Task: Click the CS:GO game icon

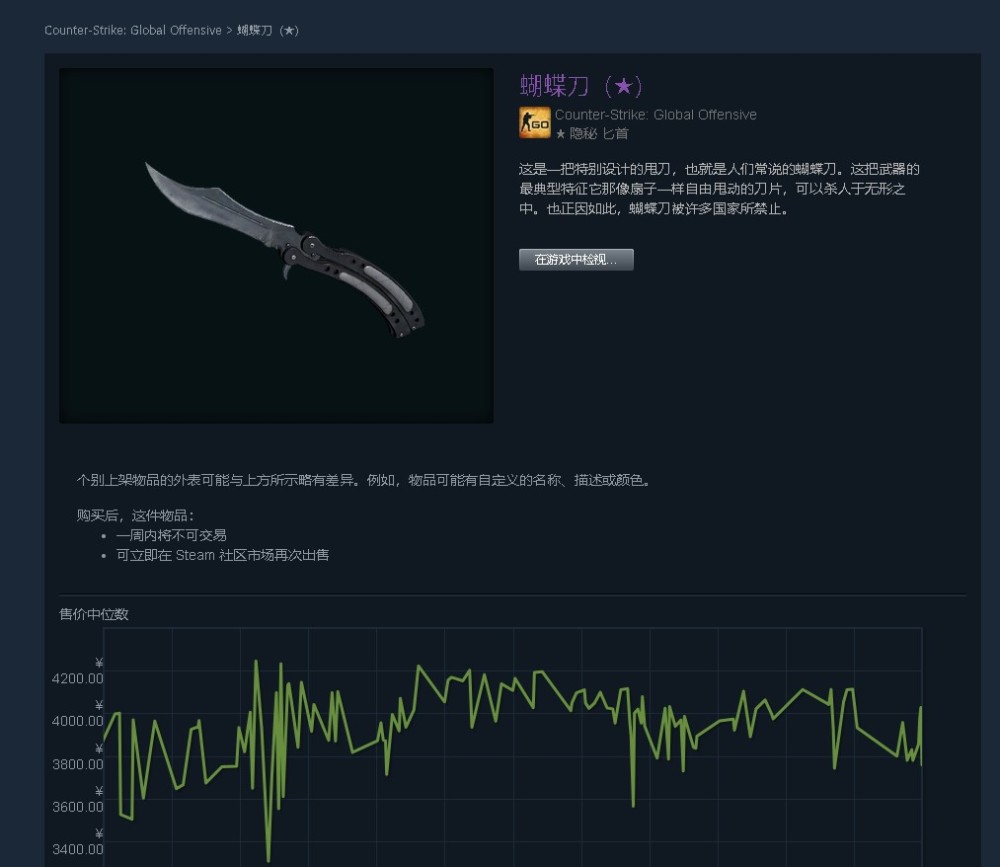Action: pyautogui.click(x=534, y=122)
